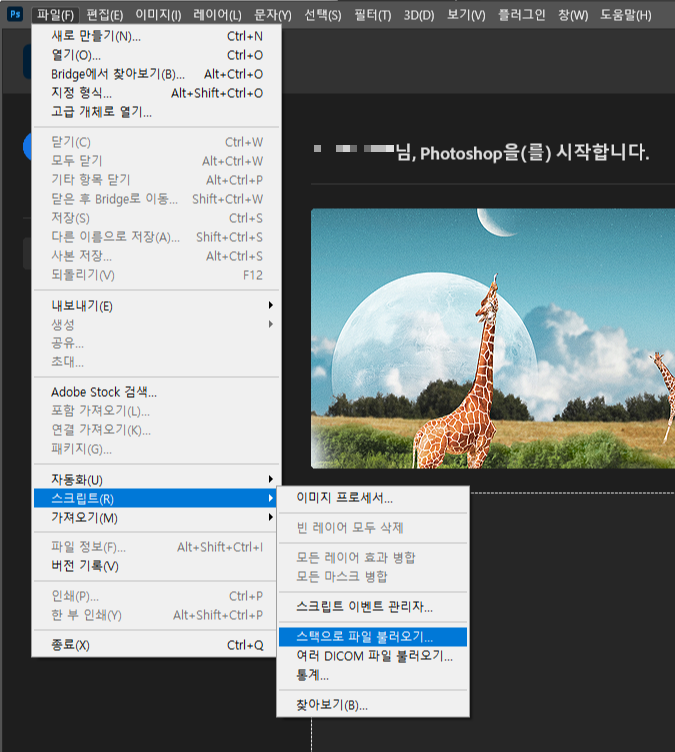The image size is (675, 752).
Task: Open the 문자(Y) menu
Action: click(x=273, y=15)
